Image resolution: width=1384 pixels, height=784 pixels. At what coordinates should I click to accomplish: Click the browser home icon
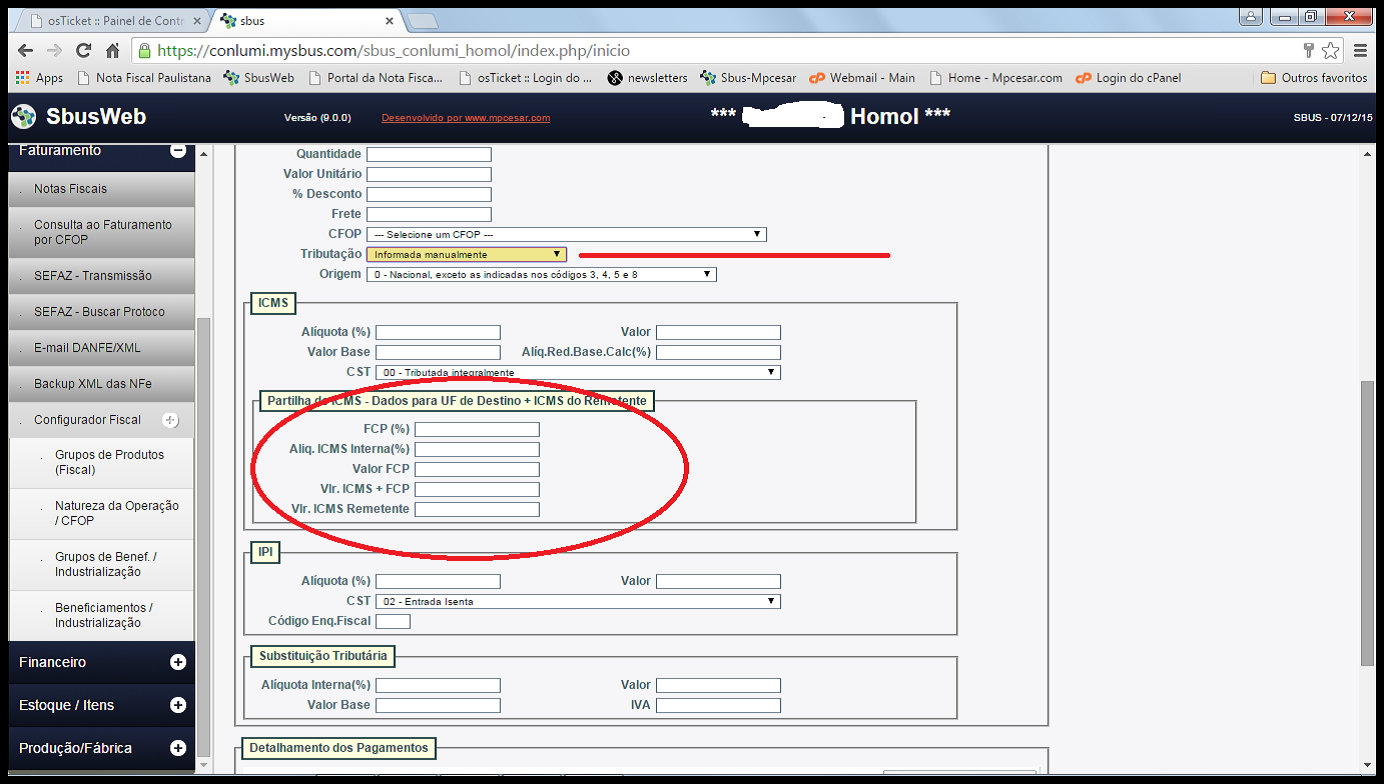(x=113, y=50)
